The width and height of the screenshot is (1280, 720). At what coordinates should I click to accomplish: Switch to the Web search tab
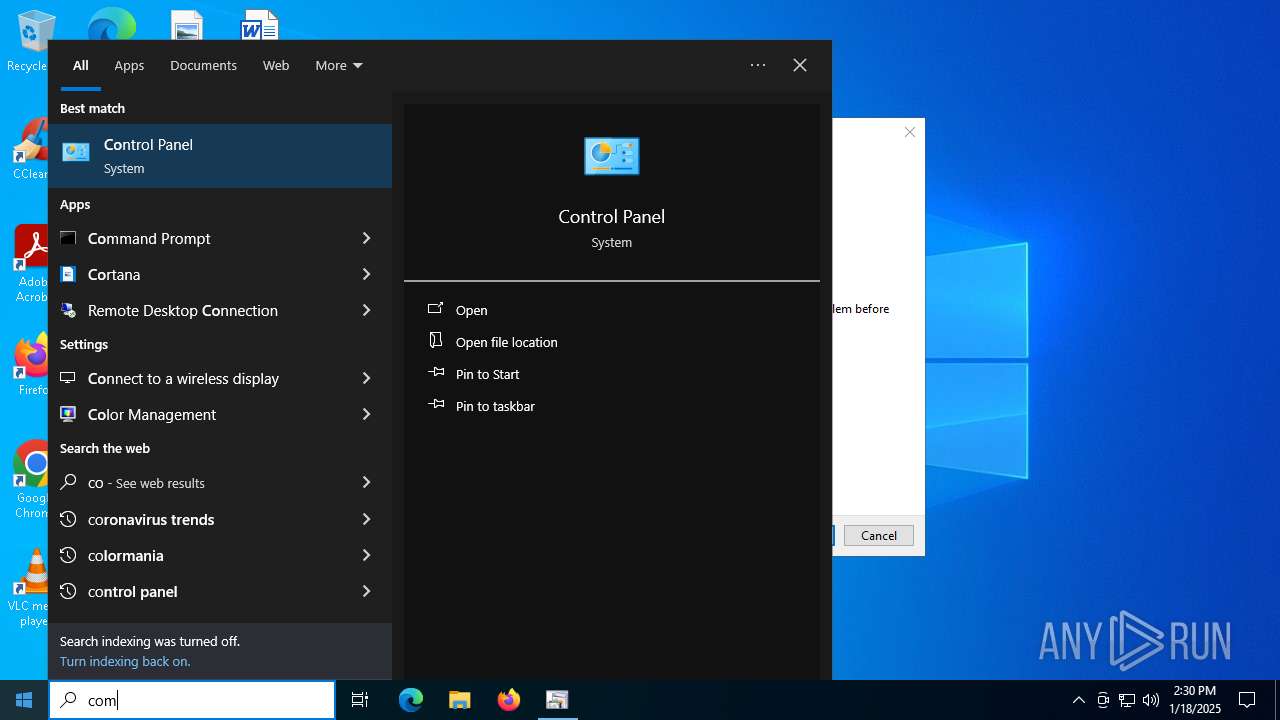pos(276,65)
